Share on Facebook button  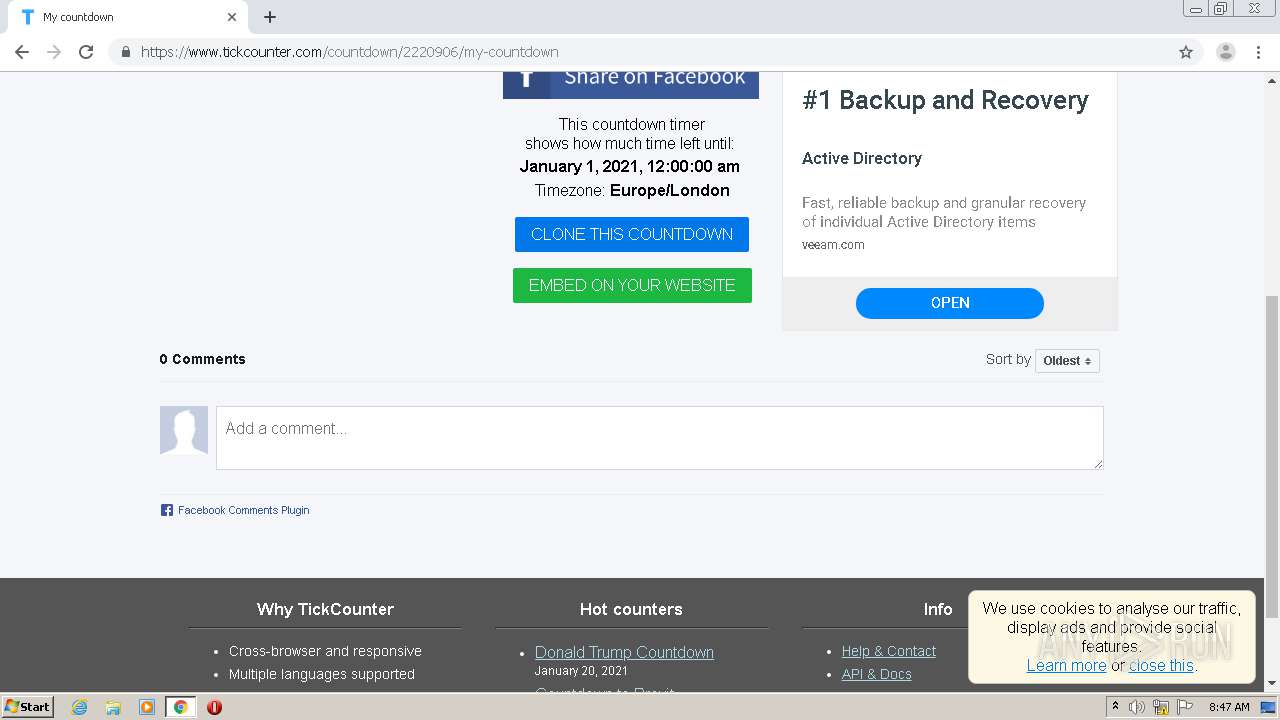[631, 83]
